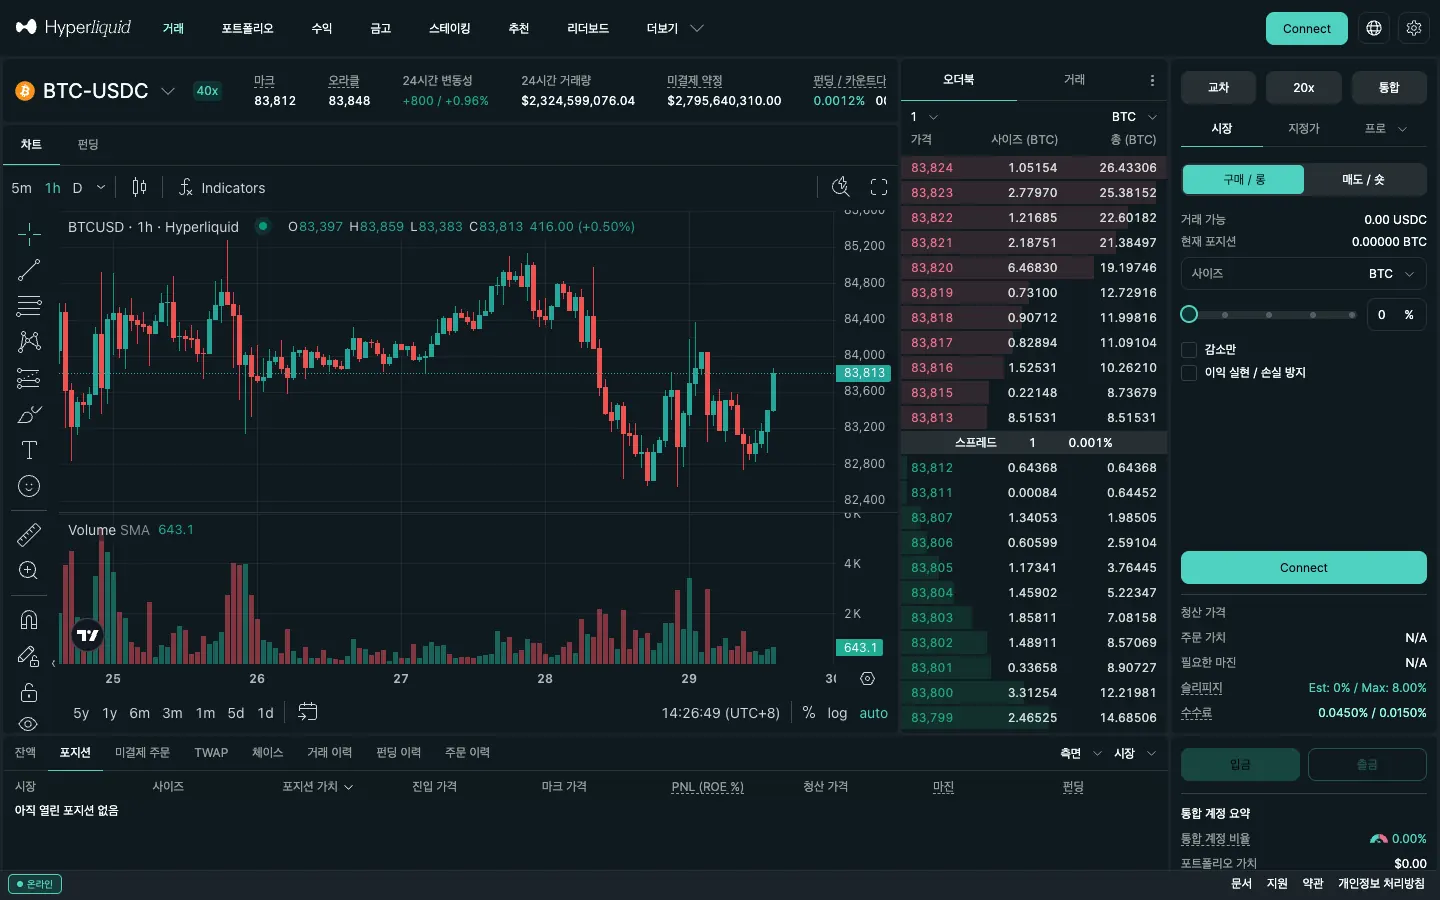
Task: Click the 입금 deposit button
Action: [x=1240, y=764]
